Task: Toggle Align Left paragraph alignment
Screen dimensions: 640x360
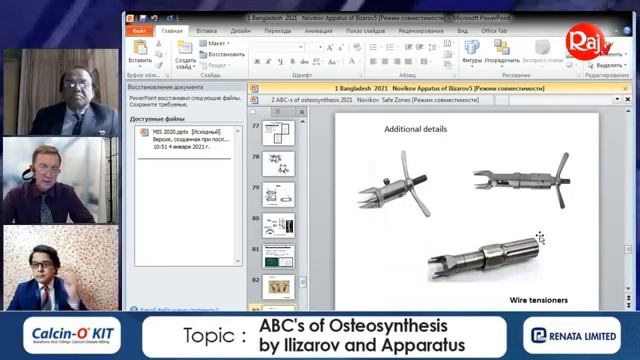Action: 373,62
